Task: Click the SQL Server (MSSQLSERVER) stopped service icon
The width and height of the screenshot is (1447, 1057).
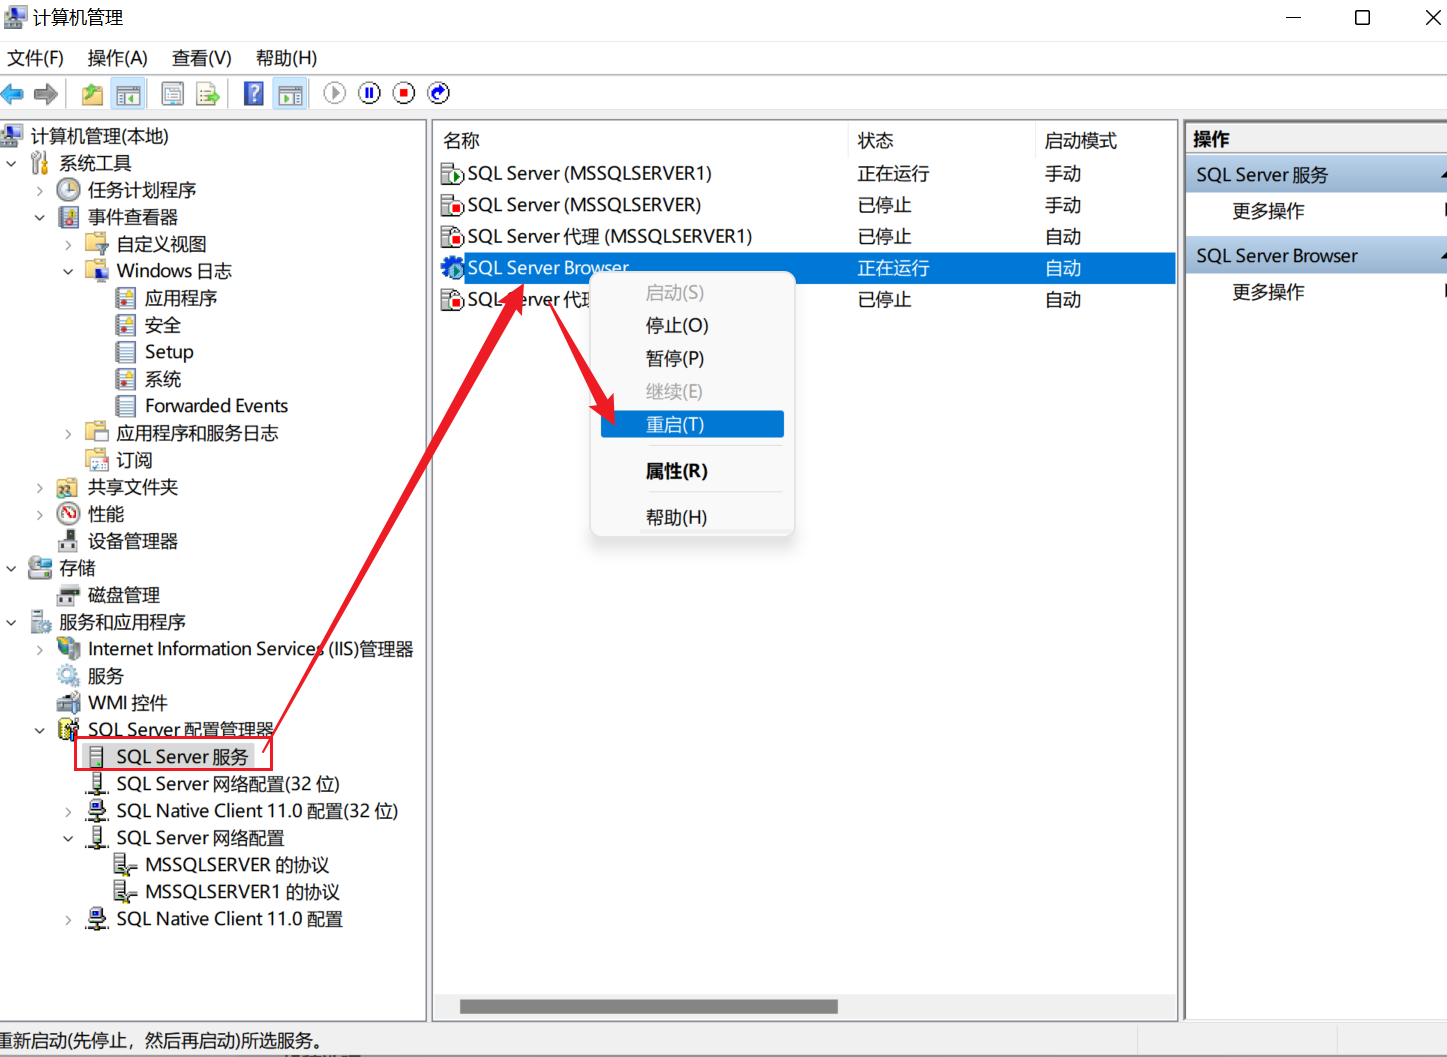Action: (452, 205)
